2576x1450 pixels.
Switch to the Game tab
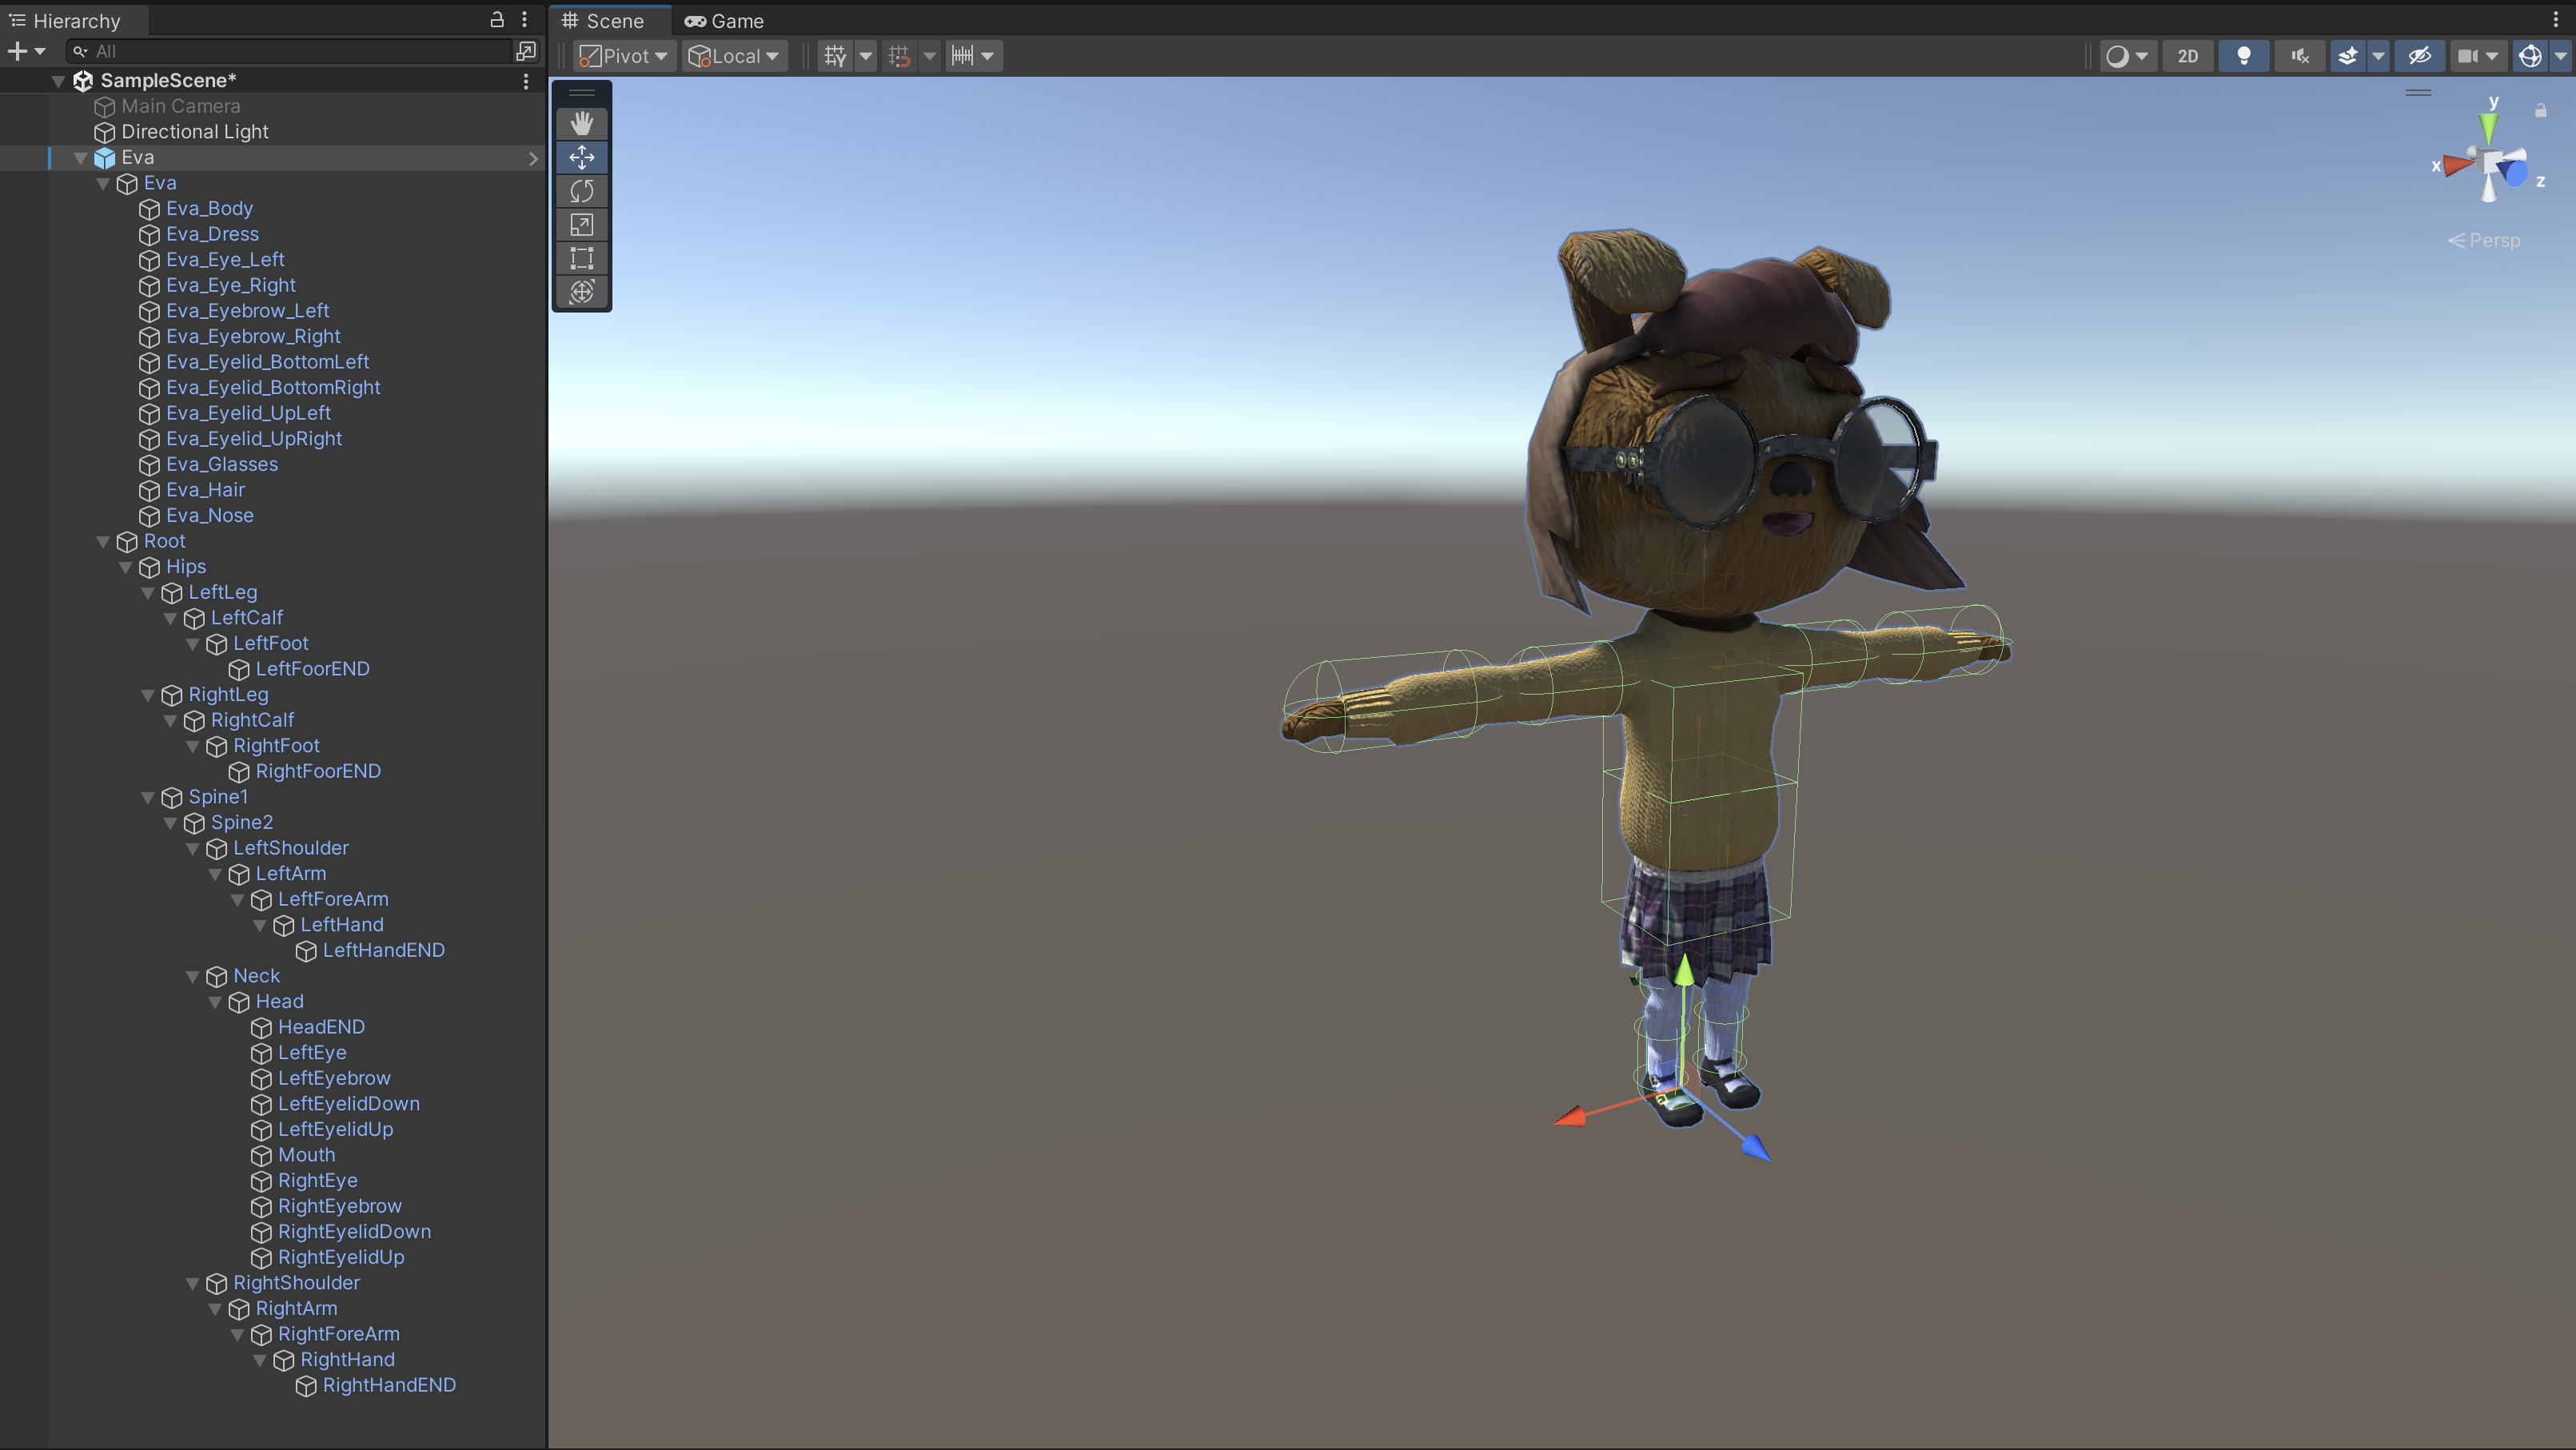click(724, 21)
